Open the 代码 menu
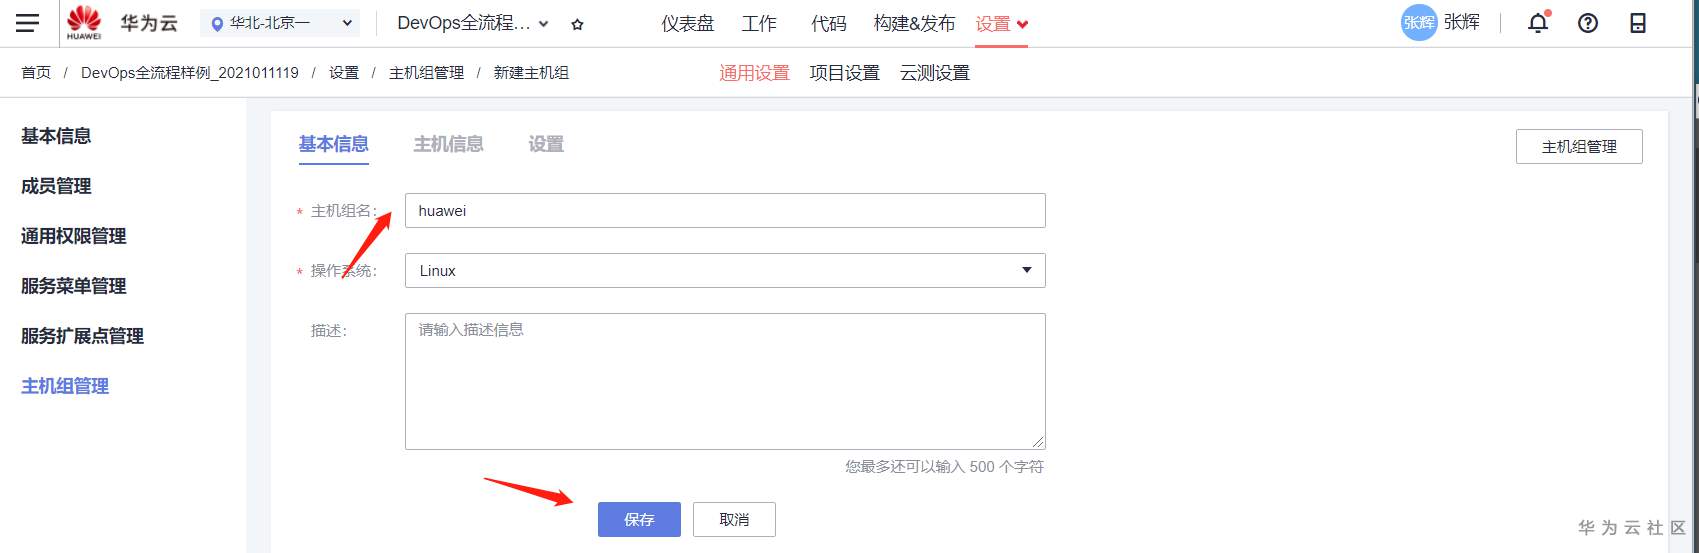The height and width of the screenshot is (553, 1699). coord(829,23)
